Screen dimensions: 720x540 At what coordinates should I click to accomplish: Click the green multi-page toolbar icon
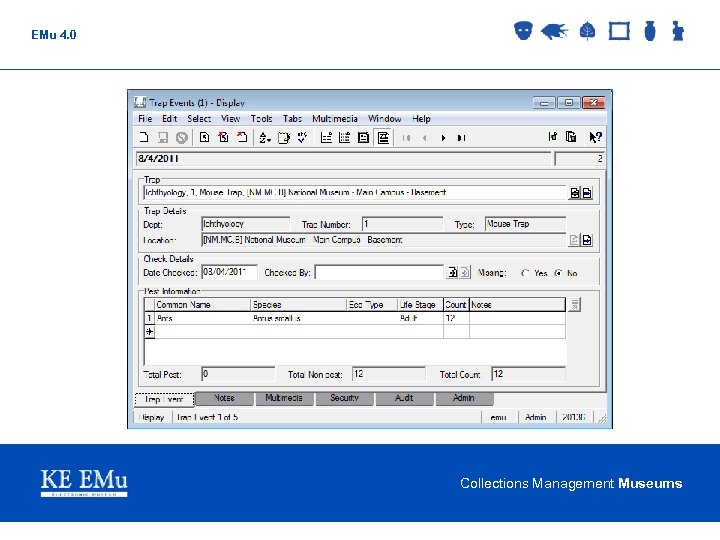click(x=571, y=137)
